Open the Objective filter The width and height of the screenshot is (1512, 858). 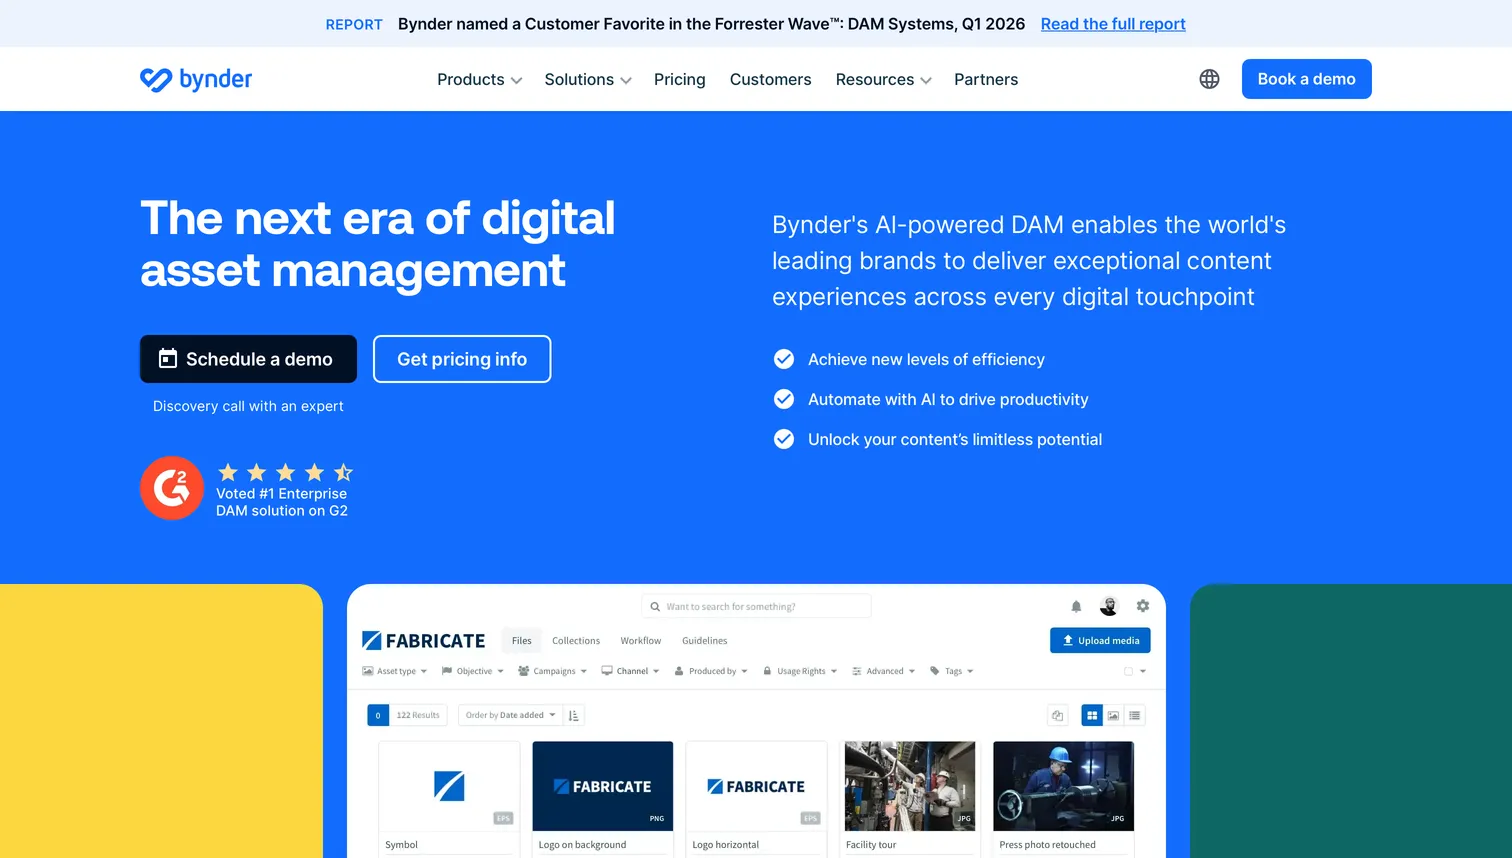point(473,671)
